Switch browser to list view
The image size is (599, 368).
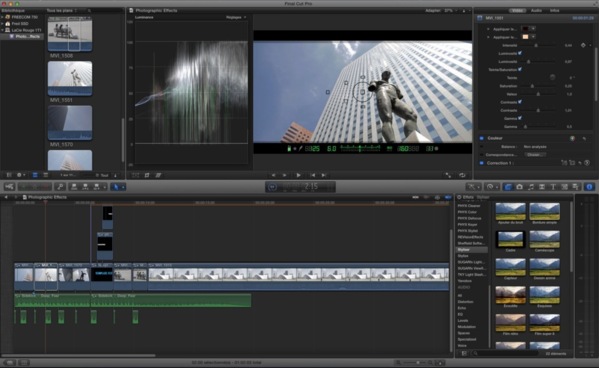45,175
